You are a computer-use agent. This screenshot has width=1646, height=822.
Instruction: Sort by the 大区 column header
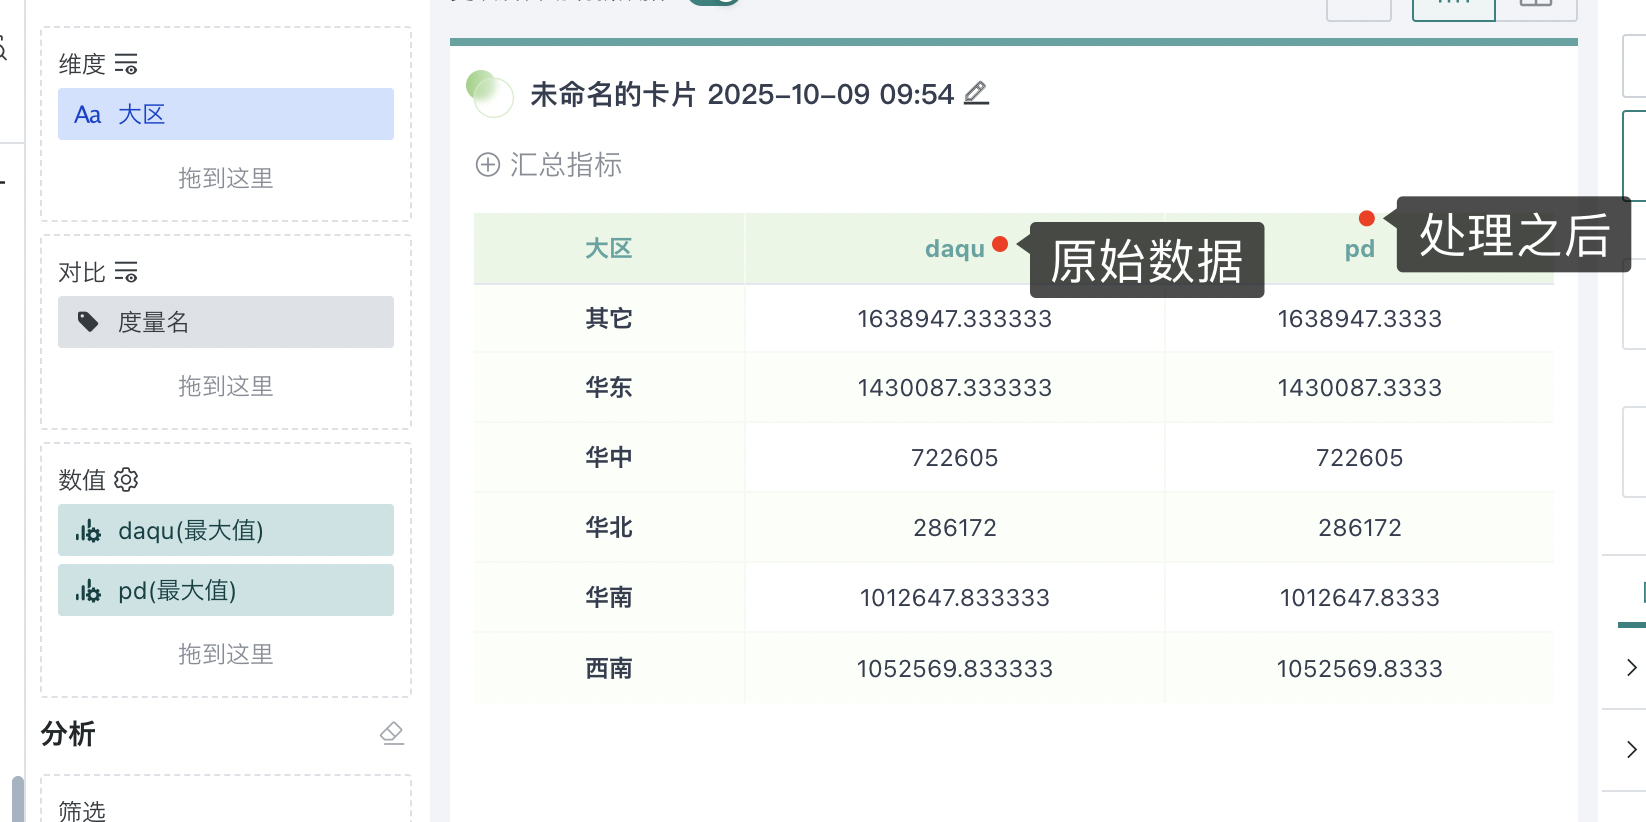click(609, 248)
